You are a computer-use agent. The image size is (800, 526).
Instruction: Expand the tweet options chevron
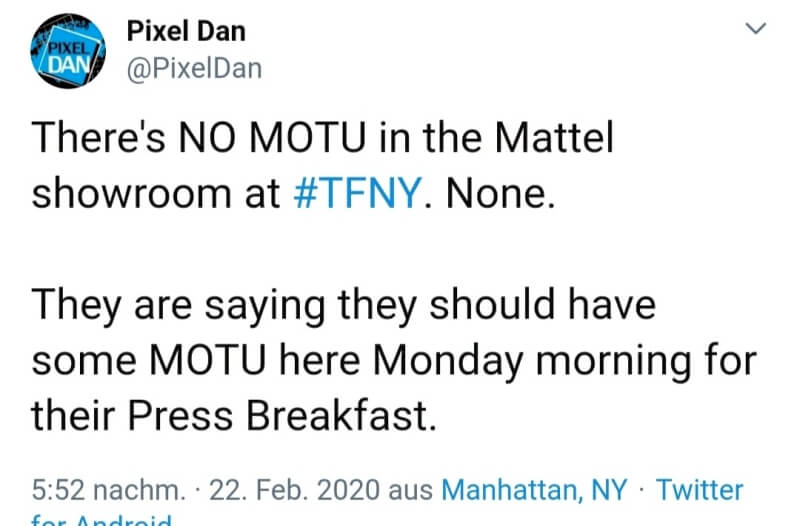pos(756,28)
